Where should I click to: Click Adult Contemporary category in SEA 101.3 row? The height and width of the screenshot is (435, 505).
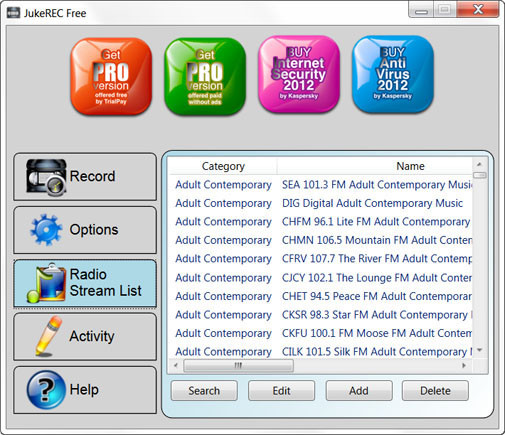tap(223, 185)
